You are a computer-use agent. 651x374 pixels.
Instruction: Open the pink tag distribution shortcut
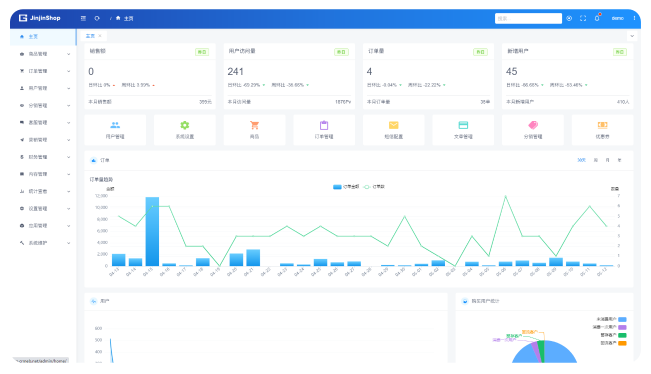tap(533, 130)
